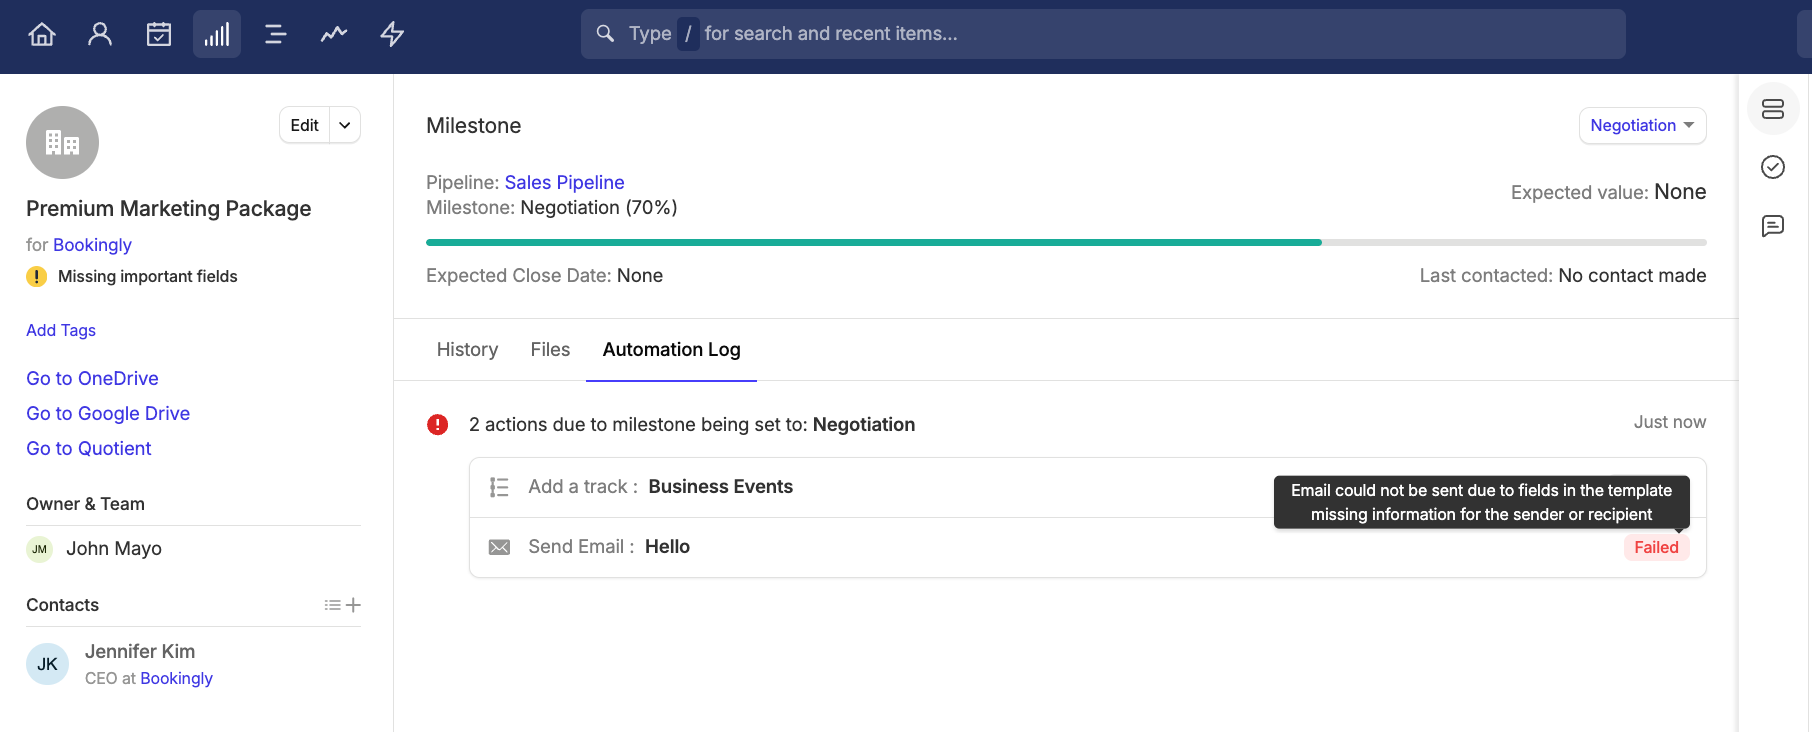This screenshot has height=732, width=1812.
Task: Click the milestone progress bar
Action: [1066, 242]
